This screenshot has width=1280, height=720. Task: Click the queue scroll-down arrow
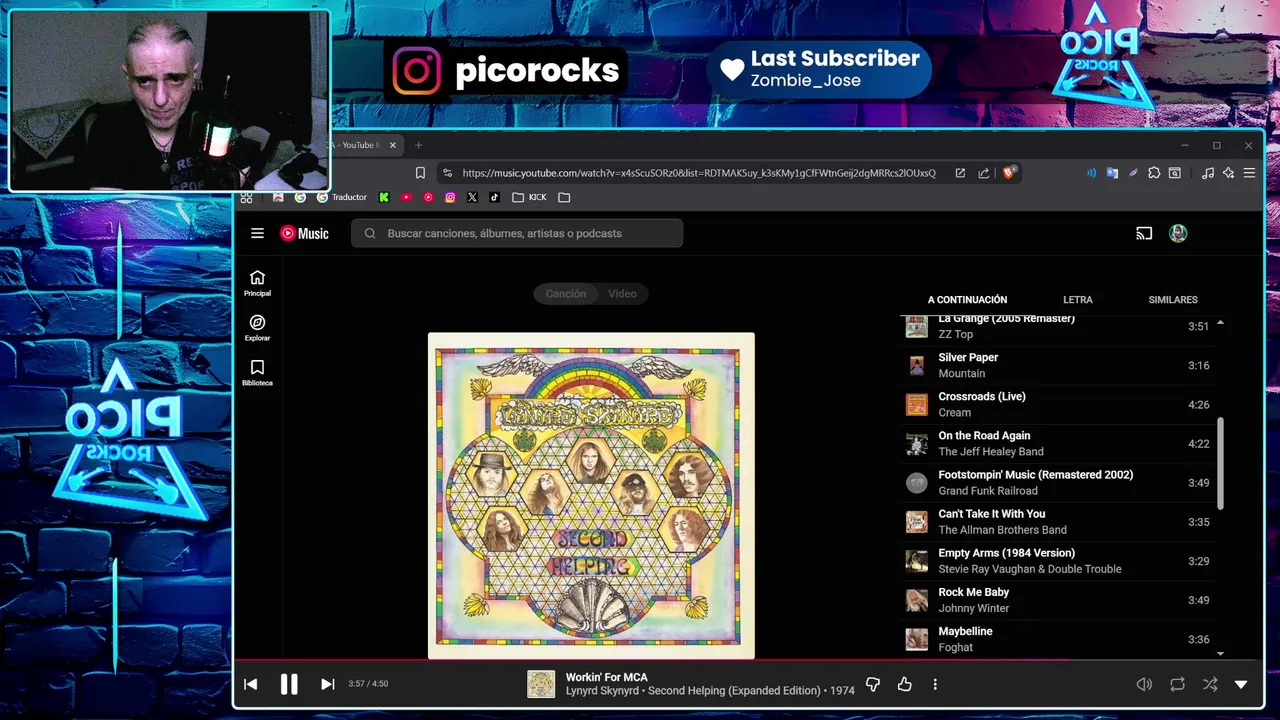coord(1220,653)
